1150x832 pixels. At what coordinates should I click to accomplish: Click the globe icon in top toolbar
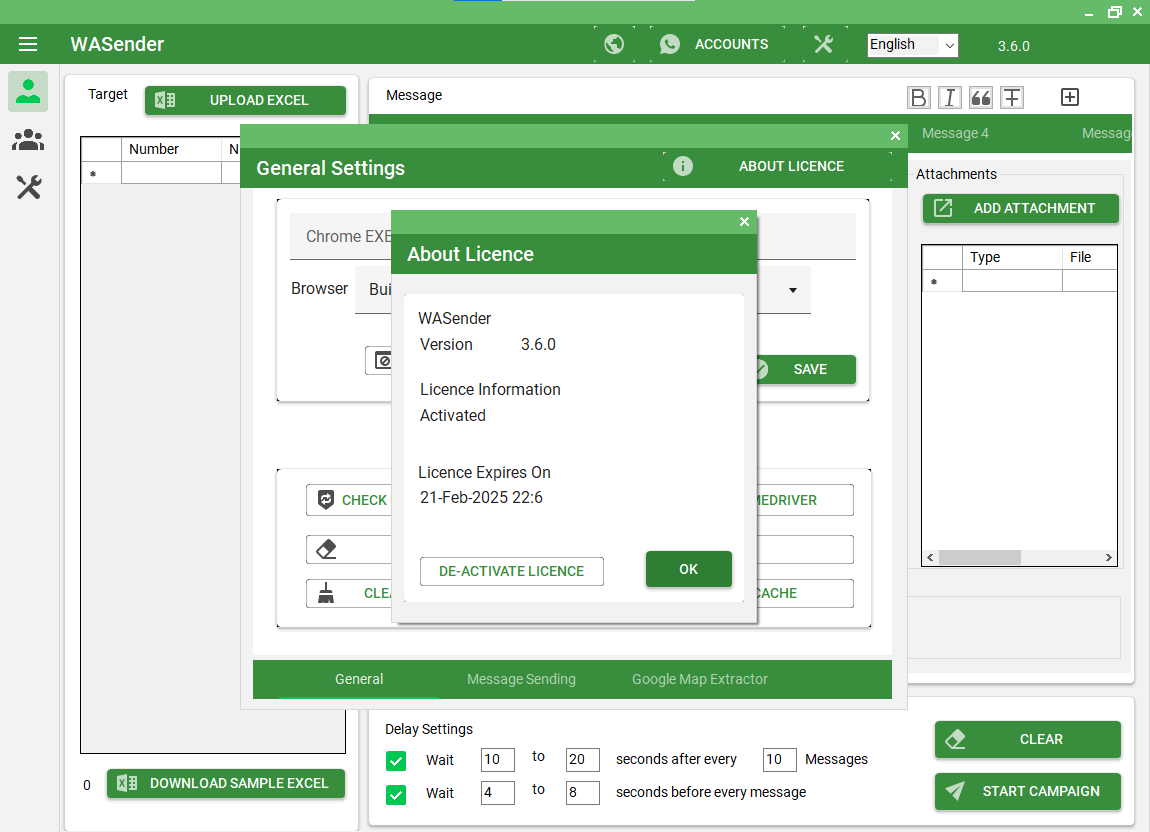click(x=614, y=44)
